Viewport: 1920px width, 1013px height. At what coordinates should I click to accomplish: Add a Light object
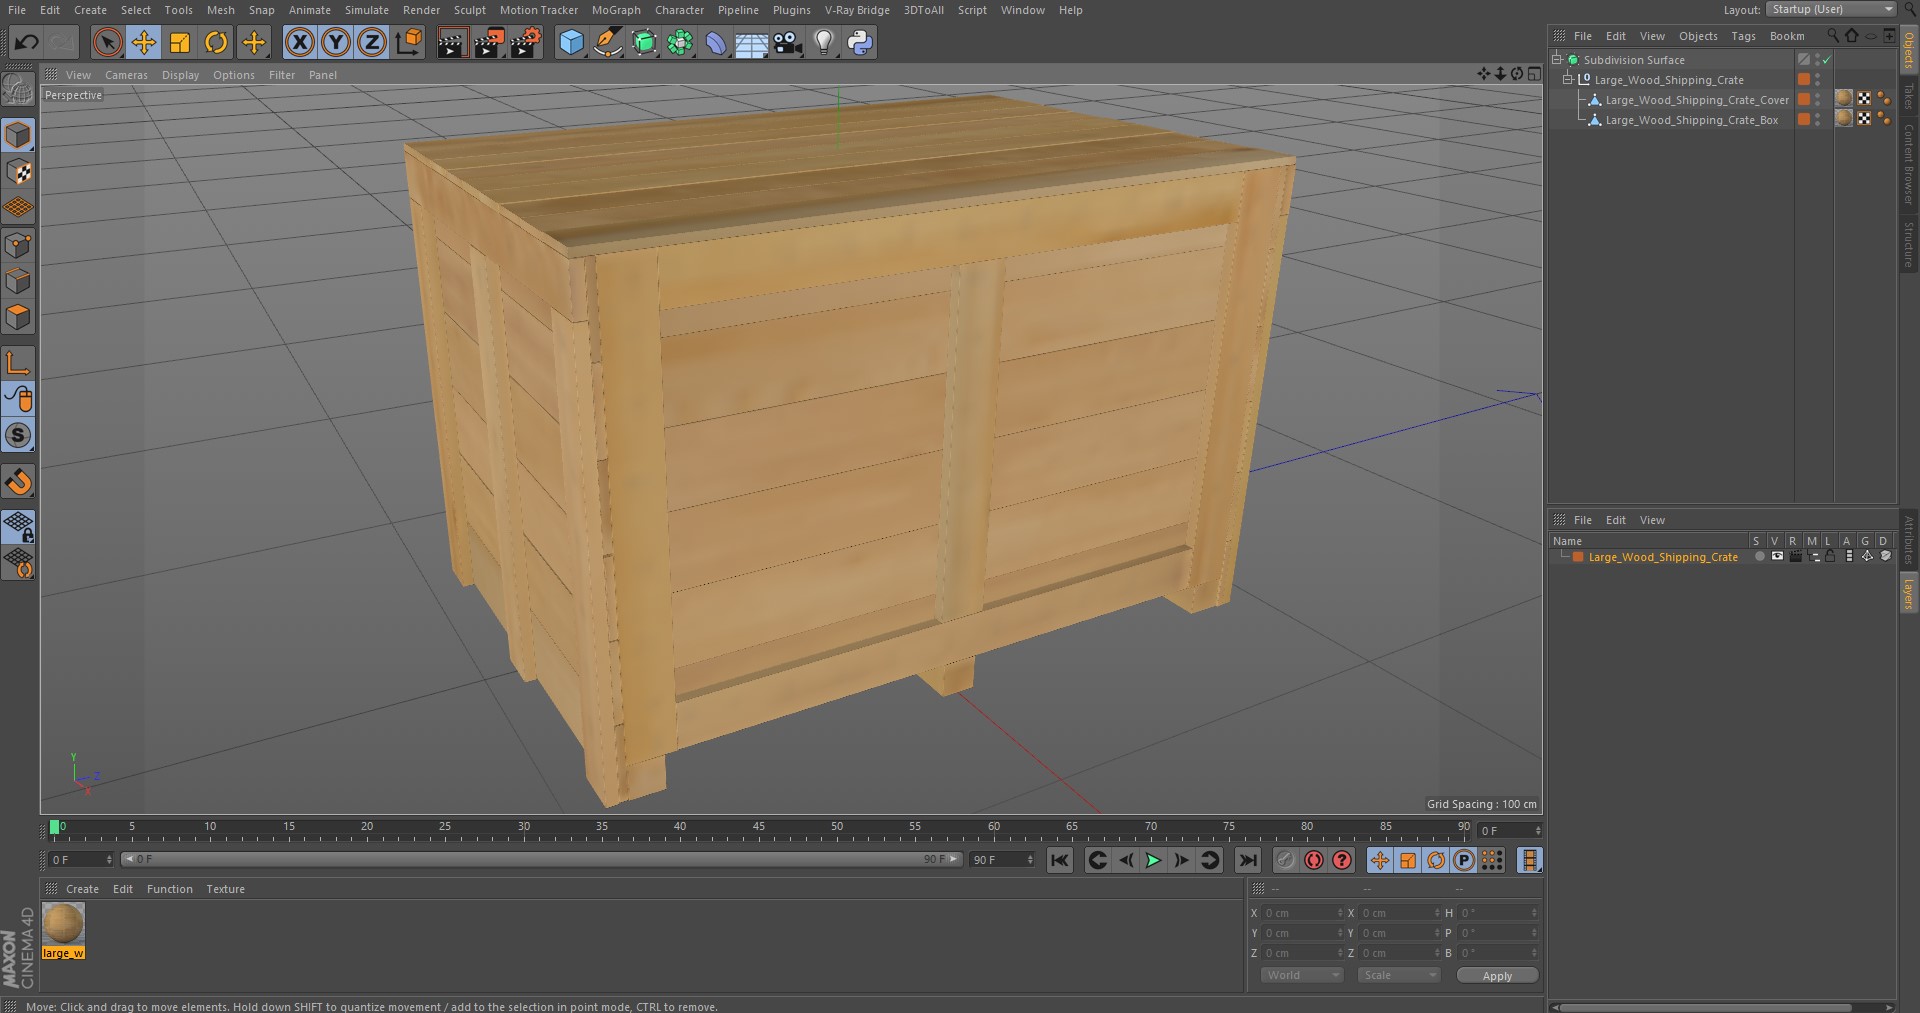coord(823,42)
